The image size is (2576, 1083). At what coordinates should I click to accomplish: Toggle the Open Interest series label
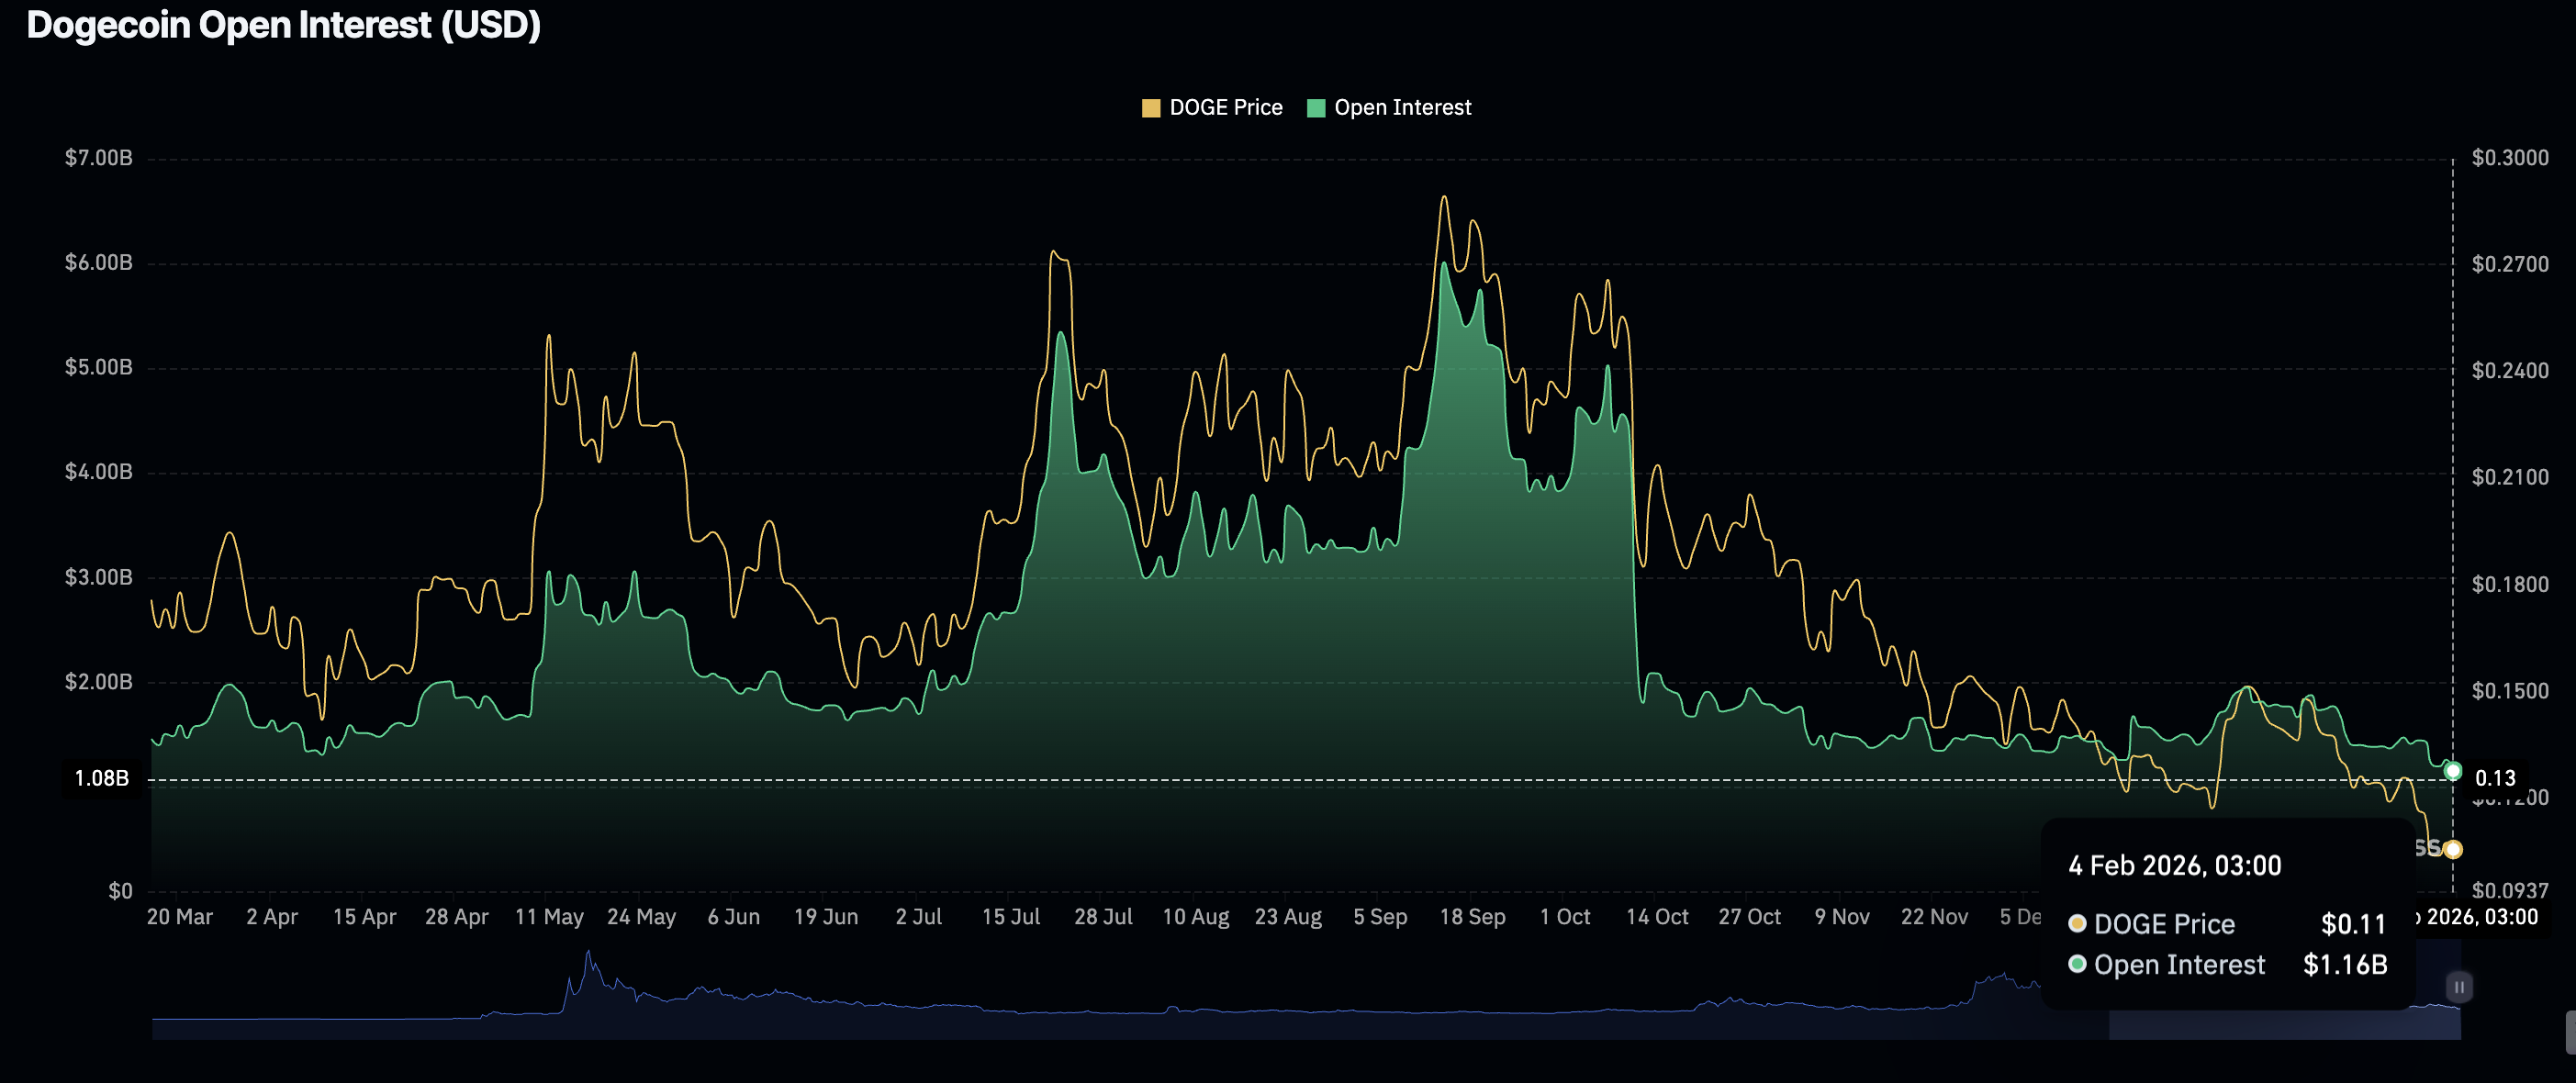tap(1402, 108)
